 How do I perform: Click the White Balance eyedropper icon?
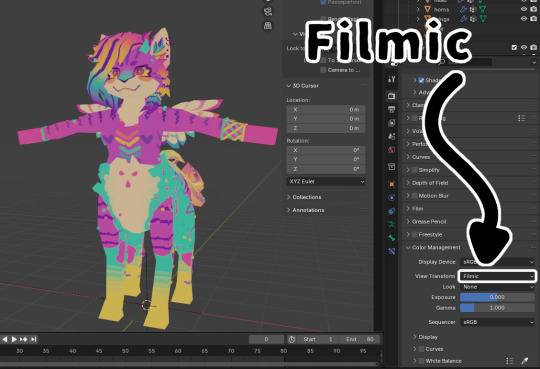click(x=525, y=361)
